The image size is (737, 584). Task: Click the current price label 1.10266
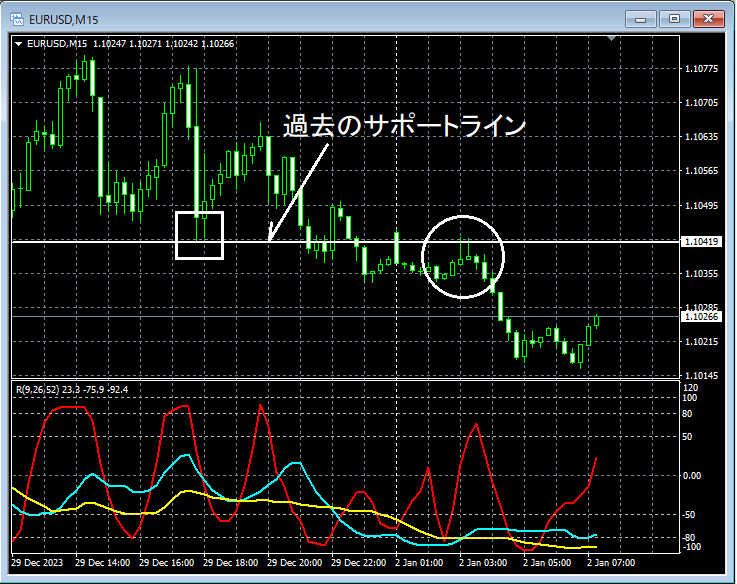701,316
